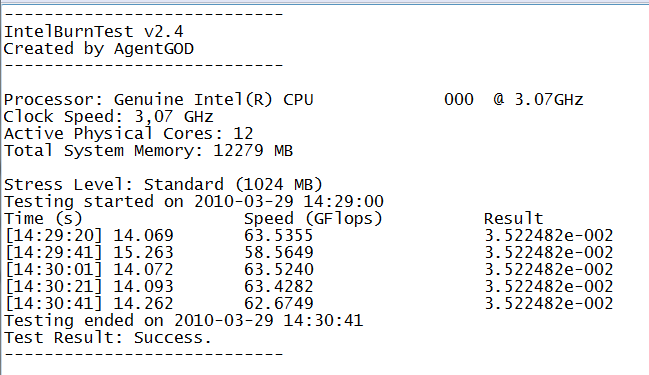649x375 pixels.
Task: Click the Created by AgentGOD text
Action: [99, 49]
